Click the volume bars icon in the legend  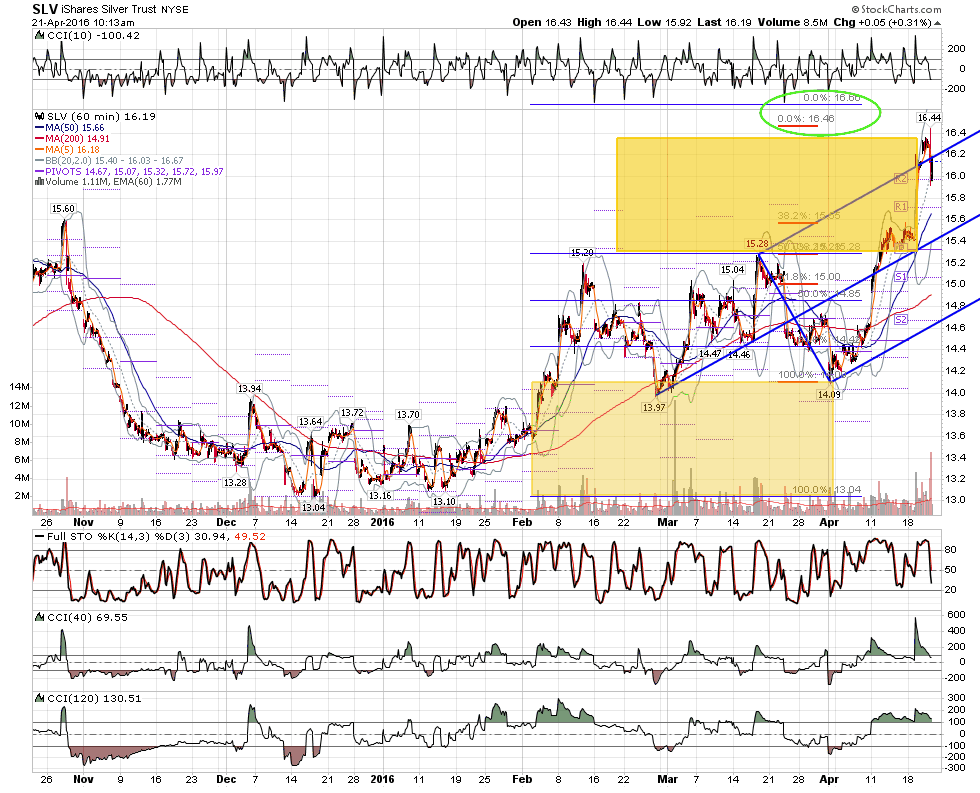(x=39, y=182)
